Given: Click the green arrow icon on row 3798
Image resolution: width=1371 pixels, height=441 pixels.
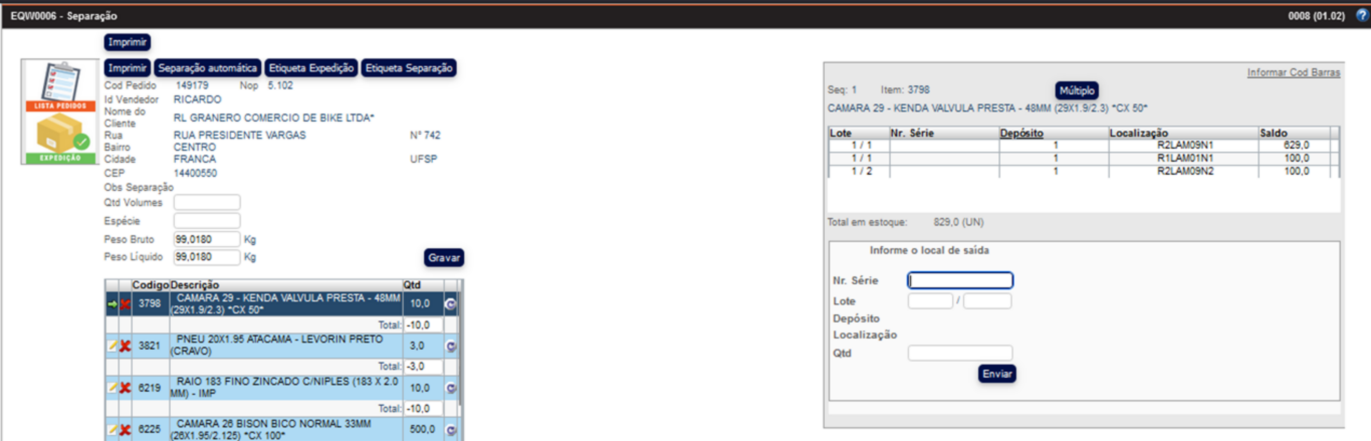Looking at the screenshot, I should click(112, 303).
